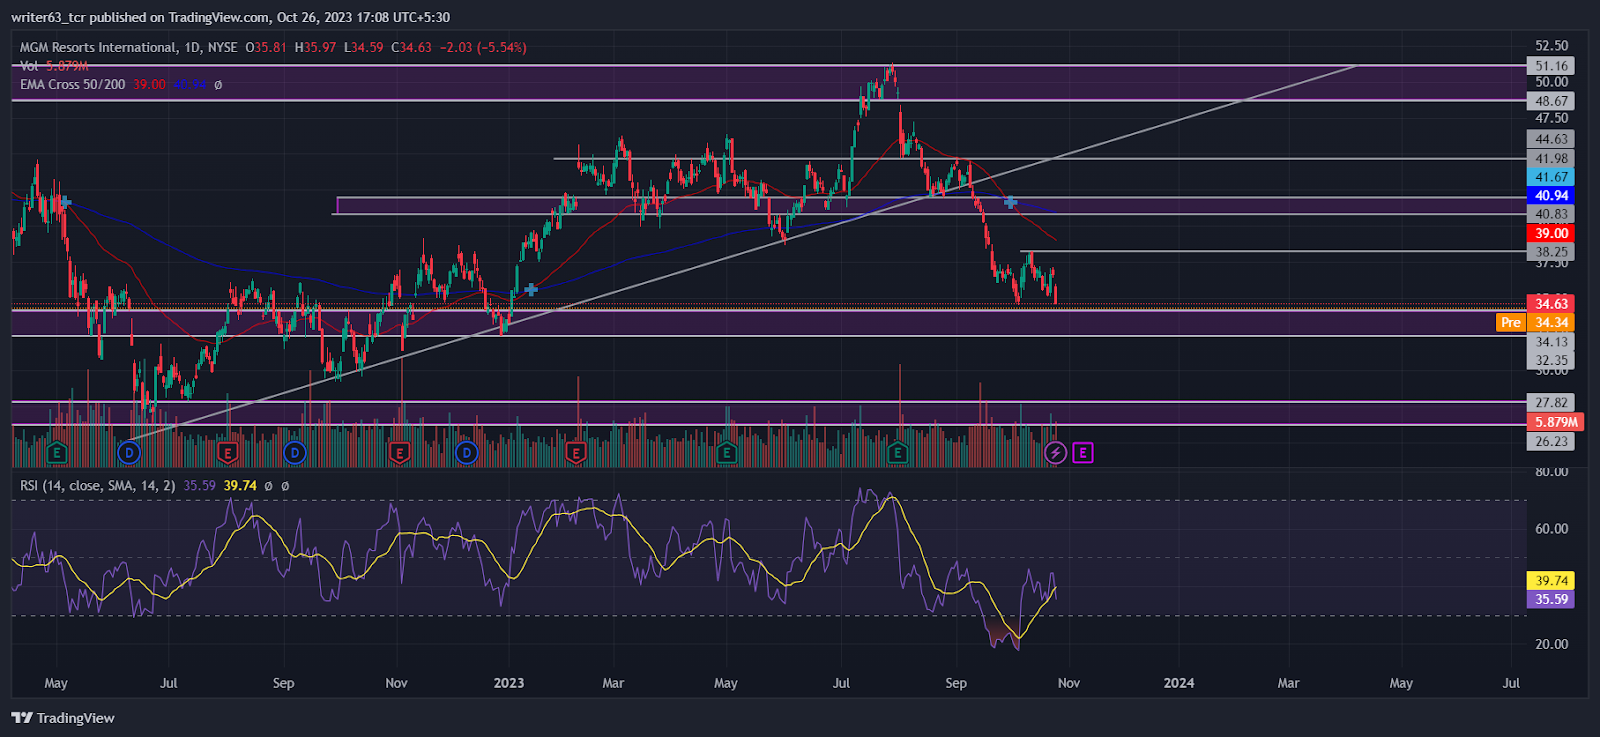The image size is (1600, 737).
Task: Select the EMA Cross 50/200 legend
Action: coord(72,85)
